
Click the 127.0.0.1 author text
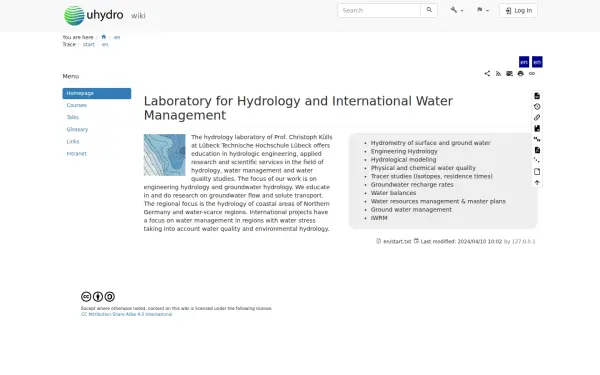pos(523,241)
